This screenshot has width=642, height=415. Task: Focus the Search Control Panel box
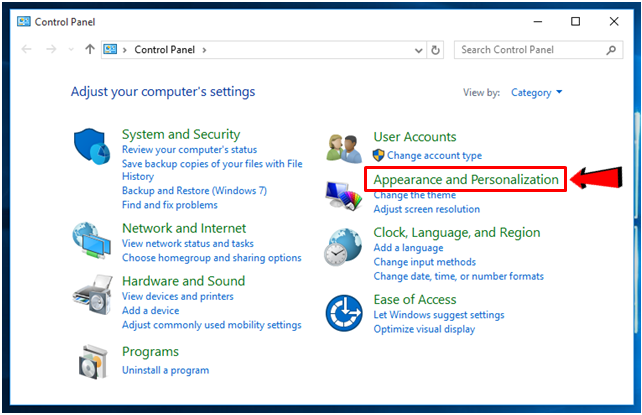point(538,50)
